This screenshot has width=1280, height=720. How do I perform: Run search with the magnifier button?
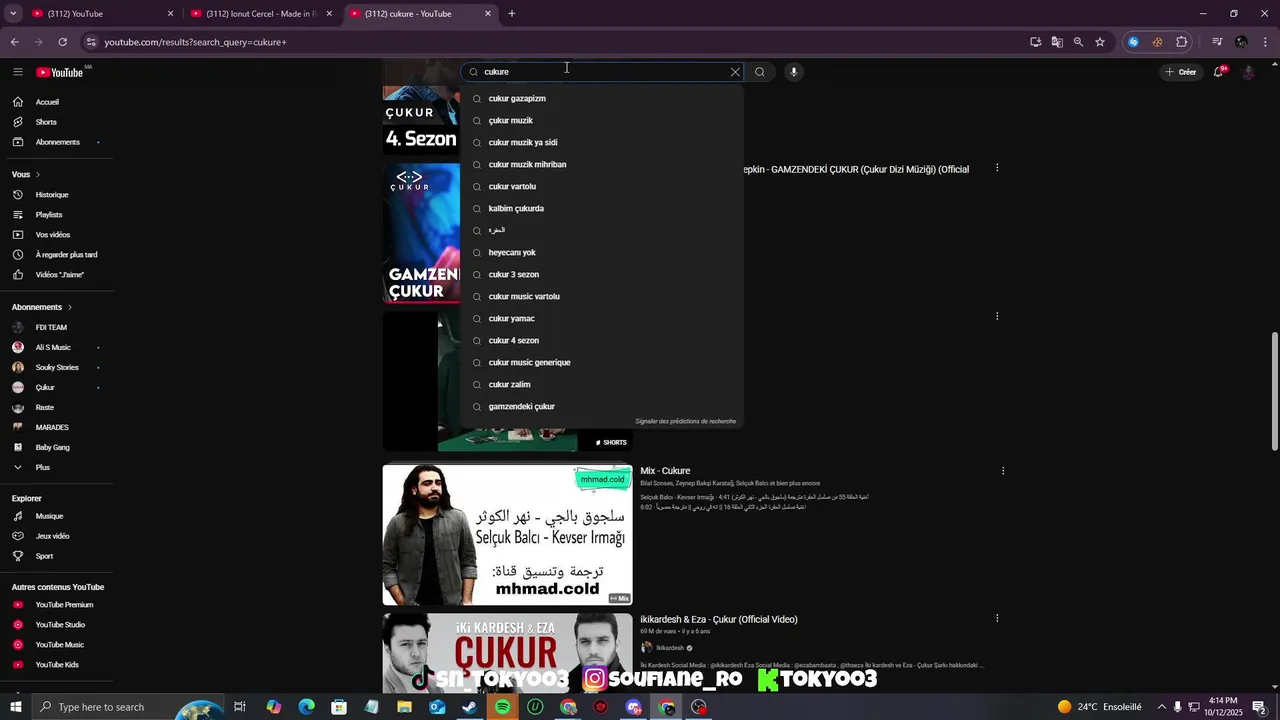click(760, 72)
